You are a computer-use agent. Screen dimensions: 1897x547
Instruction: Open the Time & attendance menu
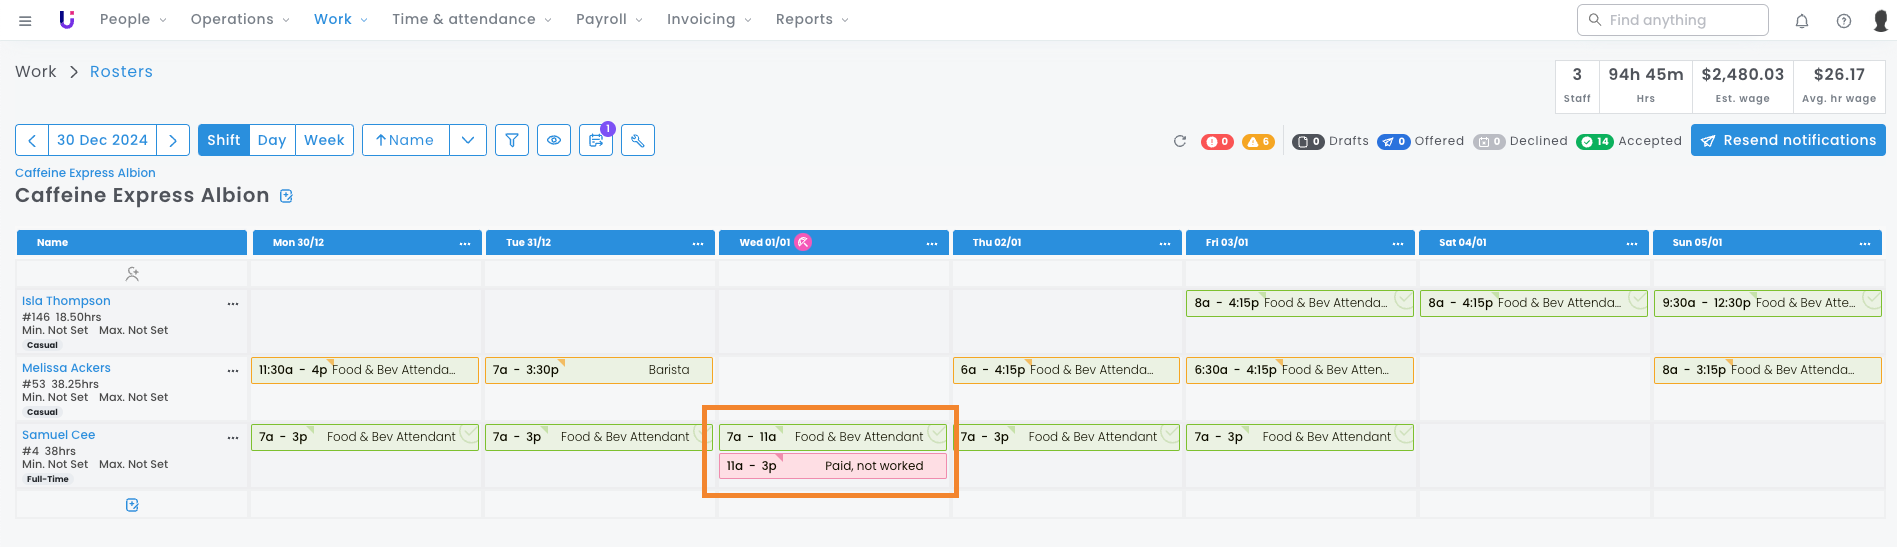pos(471,19)
